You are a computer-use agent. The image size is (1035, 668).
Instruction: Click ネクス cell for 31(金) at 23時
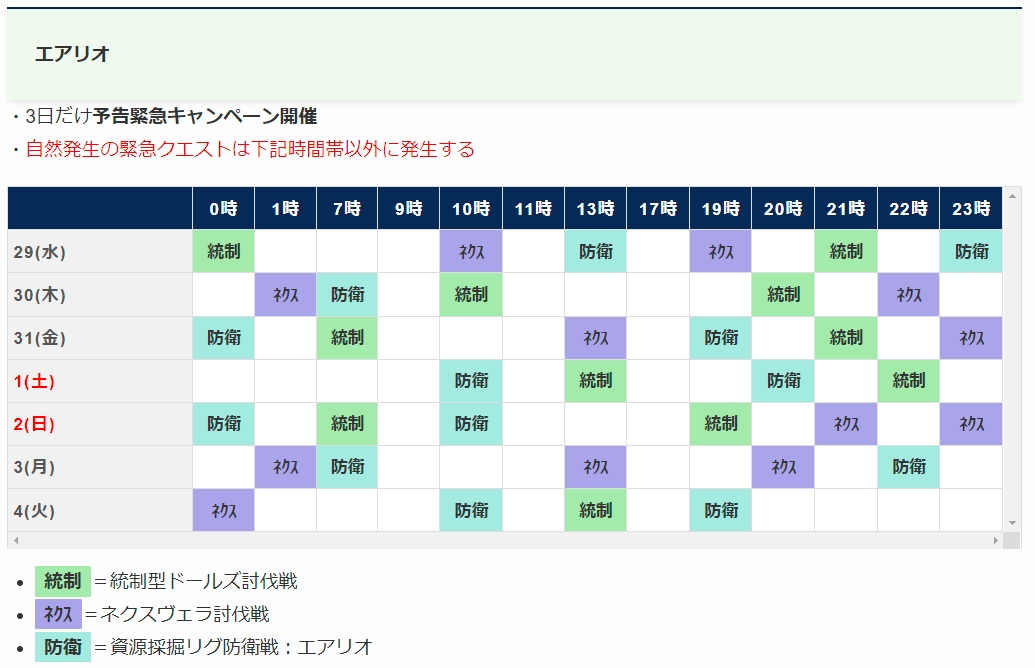971,338
